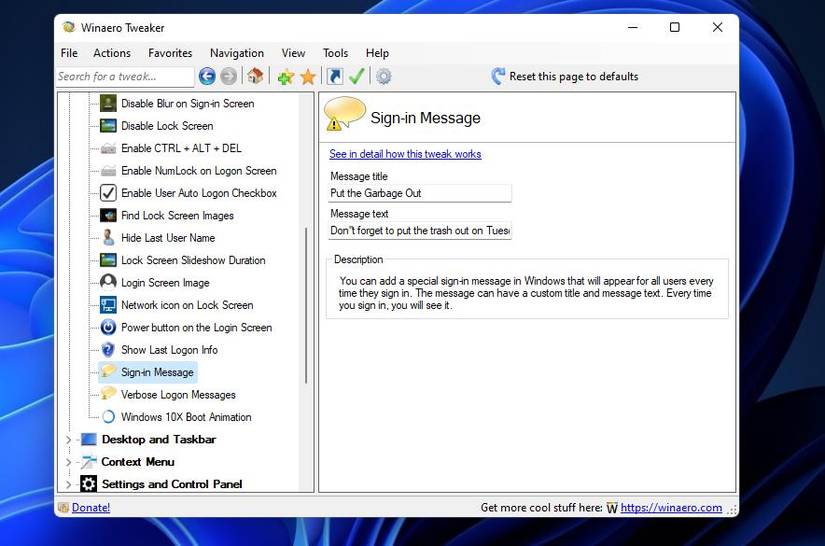Expand Settings and Control Panel category

click(68, 484)
